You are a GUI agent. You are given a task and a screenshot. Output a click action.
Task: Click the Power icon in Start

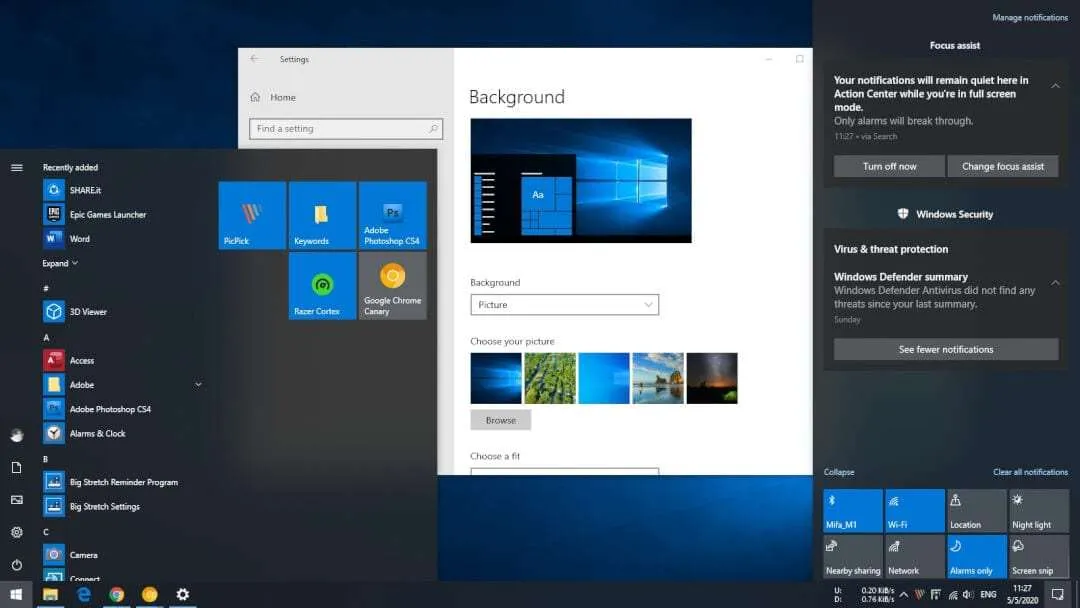pos(17,565)
